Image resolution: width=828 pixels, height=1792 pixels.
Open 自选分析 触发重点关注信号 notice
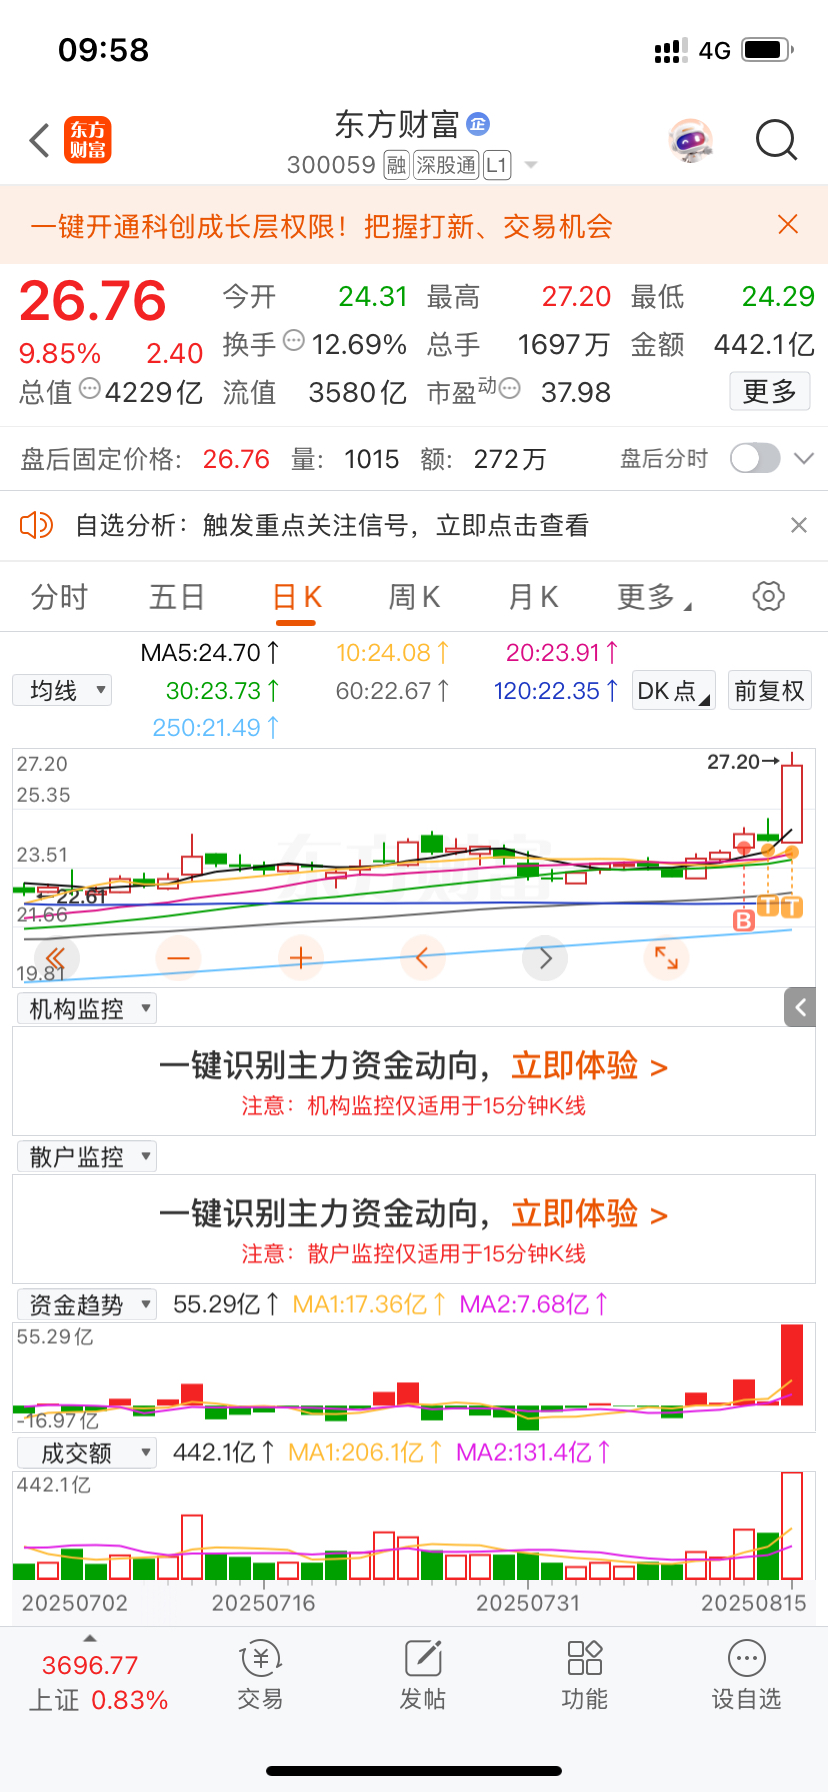pyautogui.click(x=332, y=525)
